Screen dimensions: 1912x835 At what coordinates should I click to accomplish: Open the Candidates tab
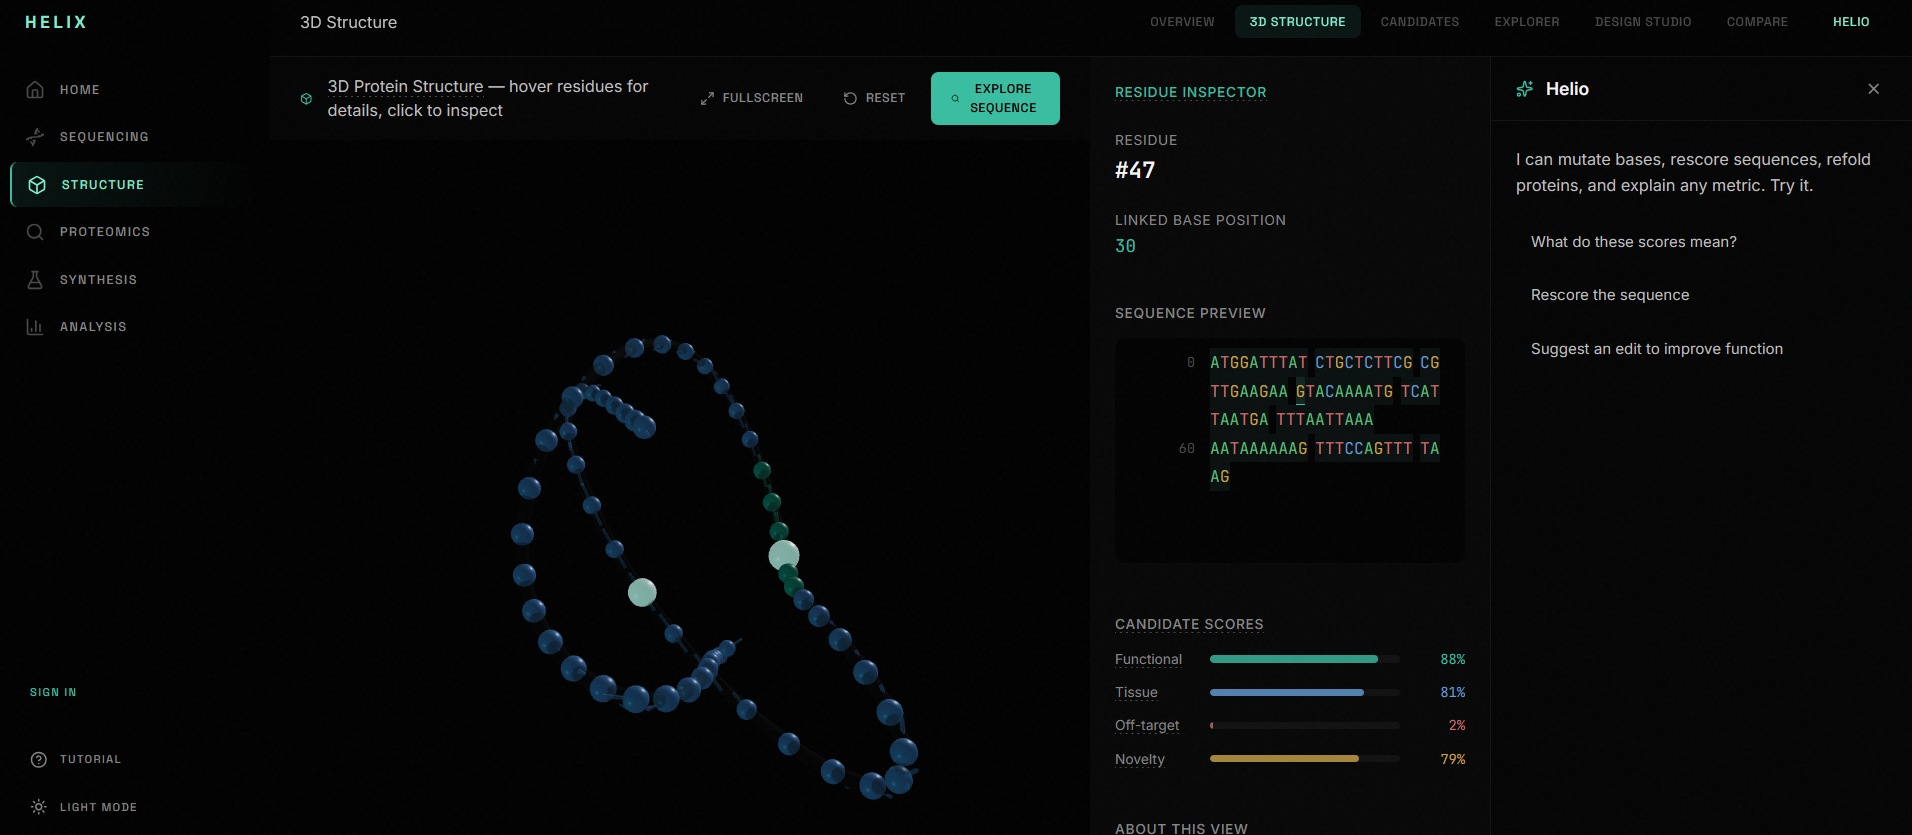coord(1419,22)
